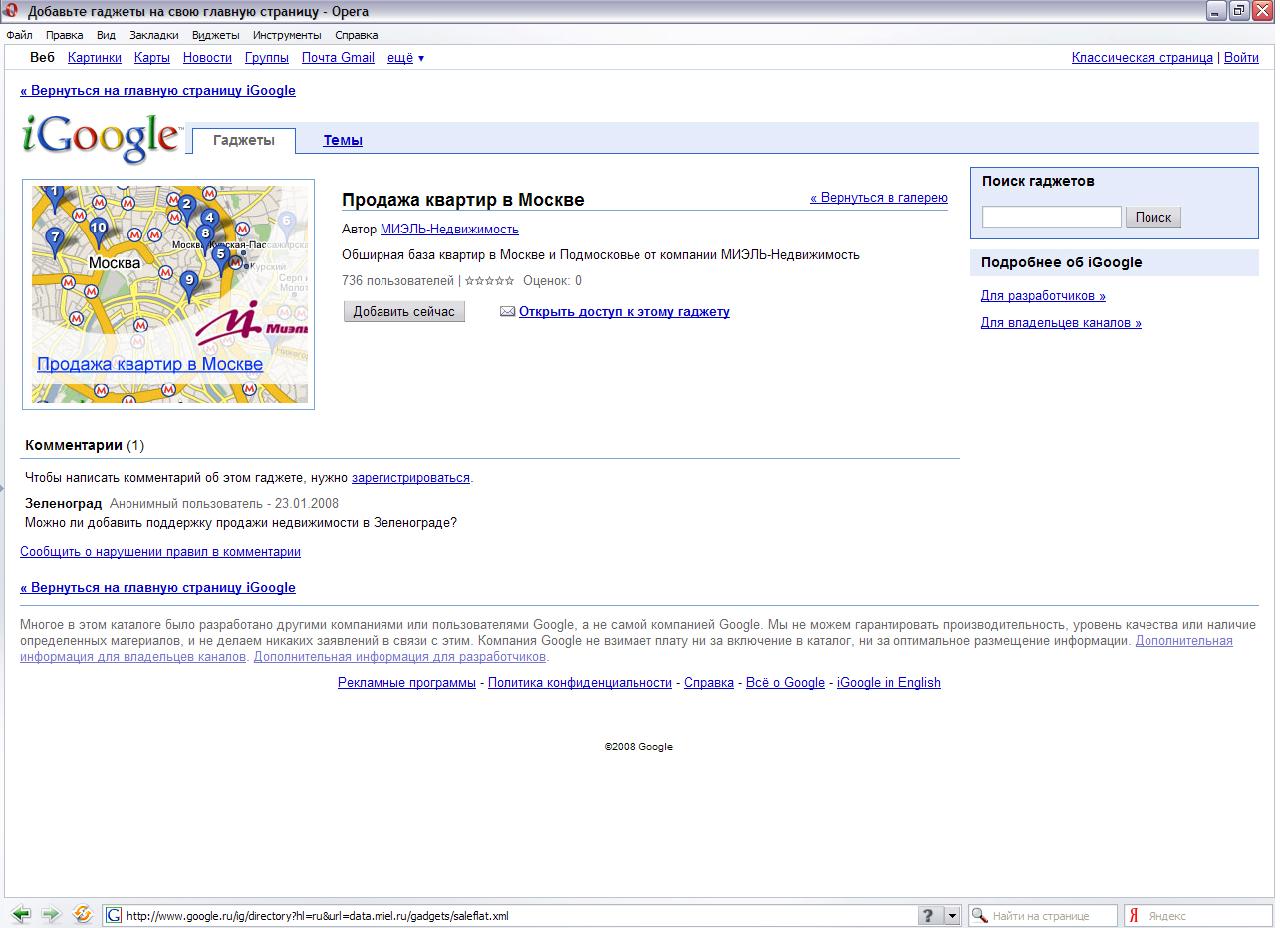
Task: Open the iGoogle in English link
Action: (x=889, y=683)
